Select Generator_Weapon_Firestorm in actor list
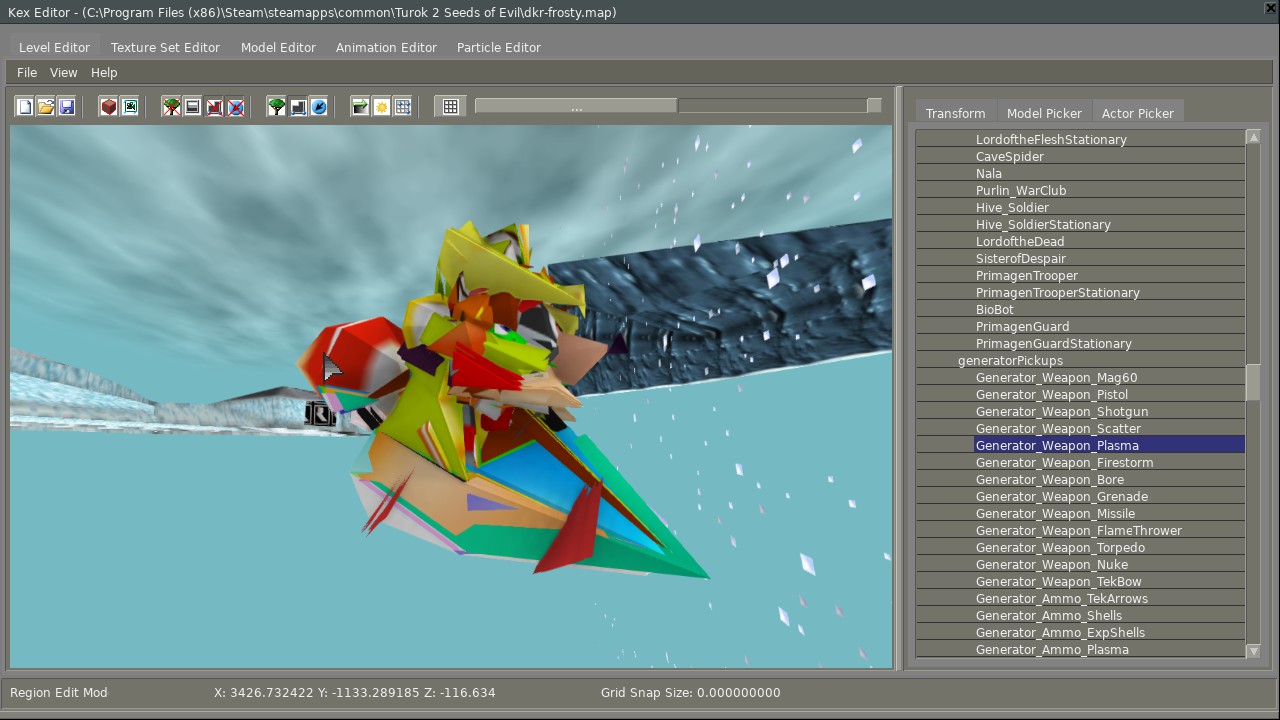This screenshot has height=720, width=1280. (1064, 463)
